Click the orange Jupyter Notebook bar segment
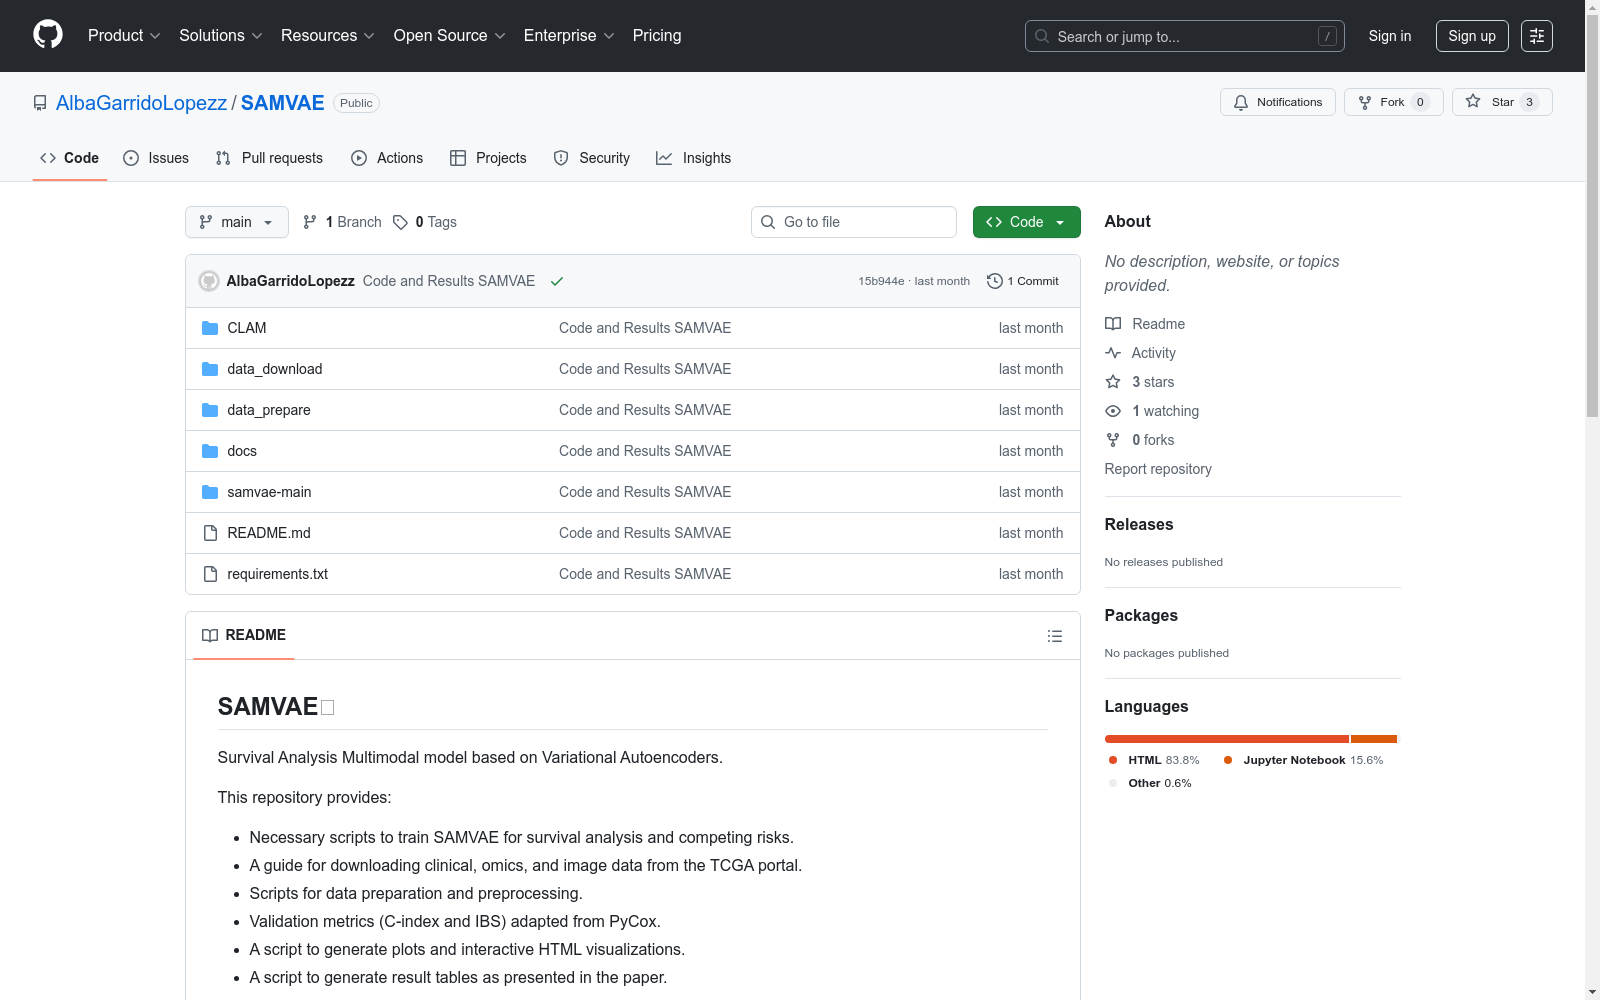 tap(1373, 739)
